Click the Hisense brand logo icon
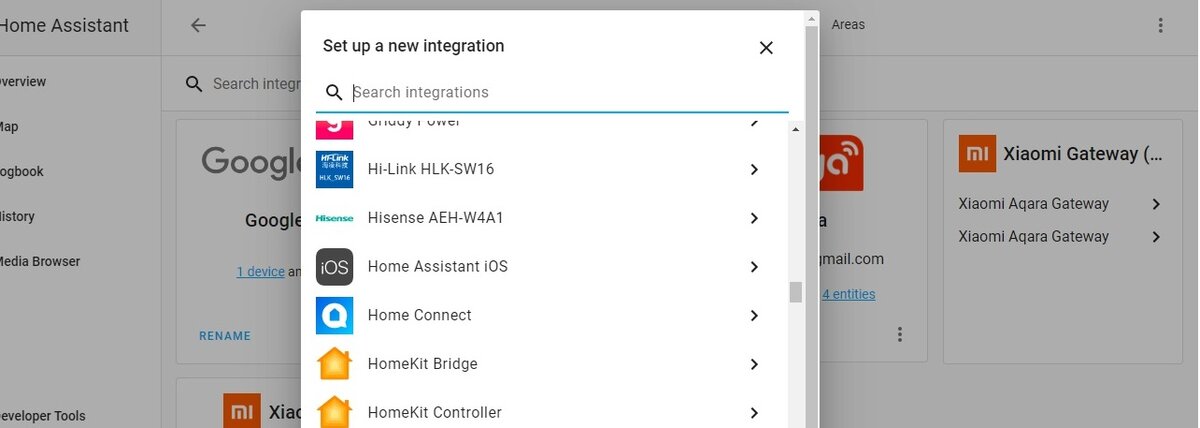 tap(334, 218)
